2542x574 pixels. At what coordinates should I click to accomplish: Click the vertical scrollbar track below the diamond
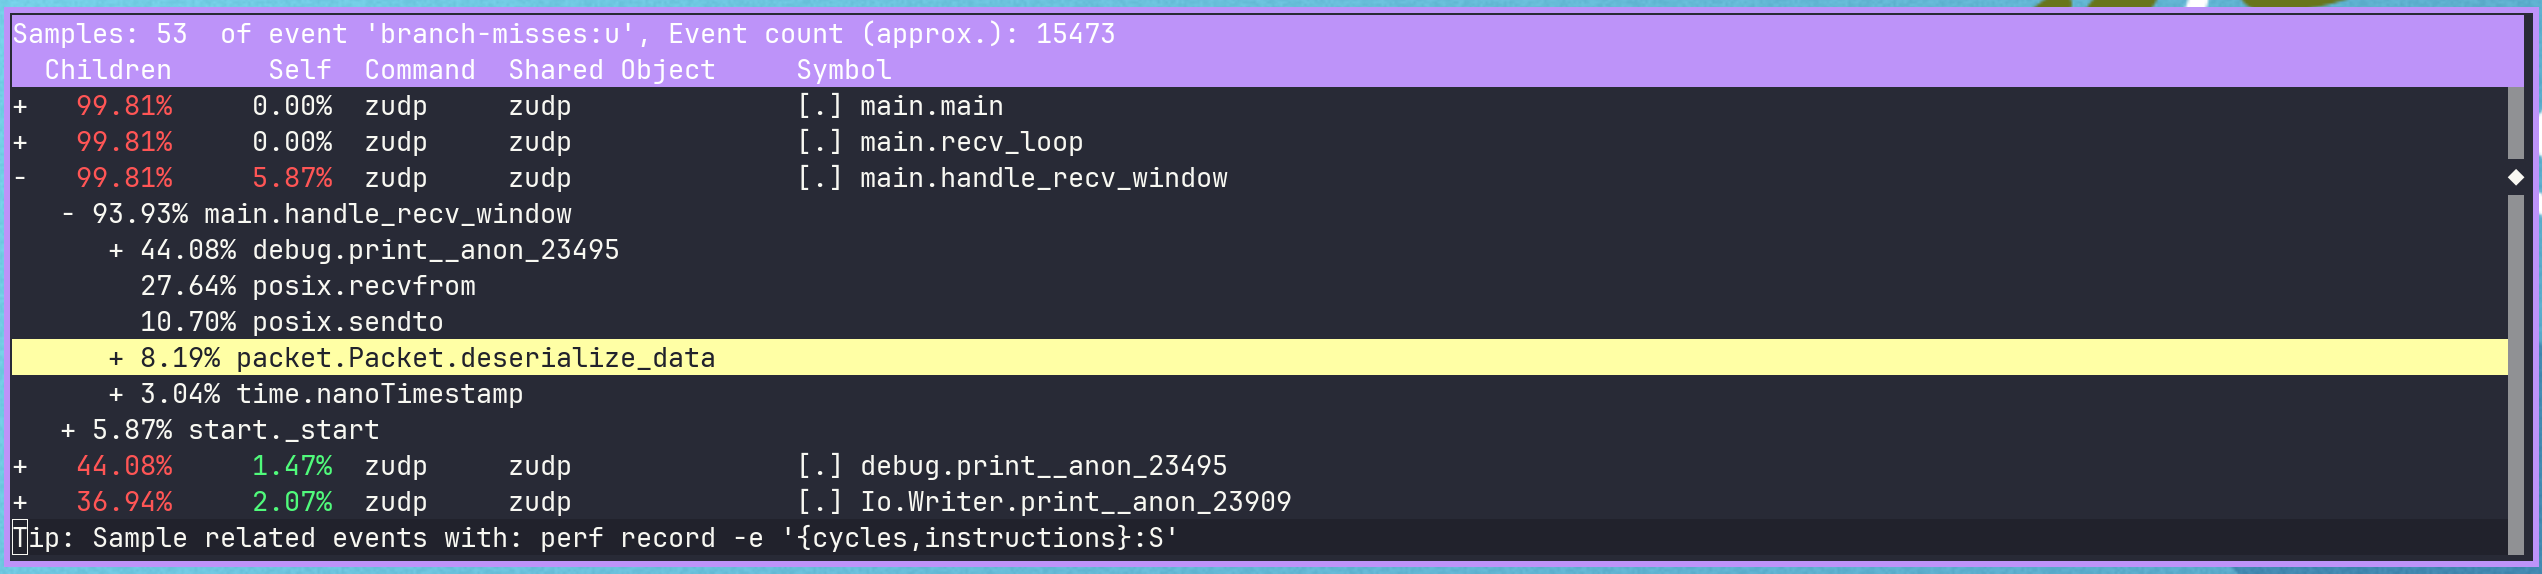2516,370
